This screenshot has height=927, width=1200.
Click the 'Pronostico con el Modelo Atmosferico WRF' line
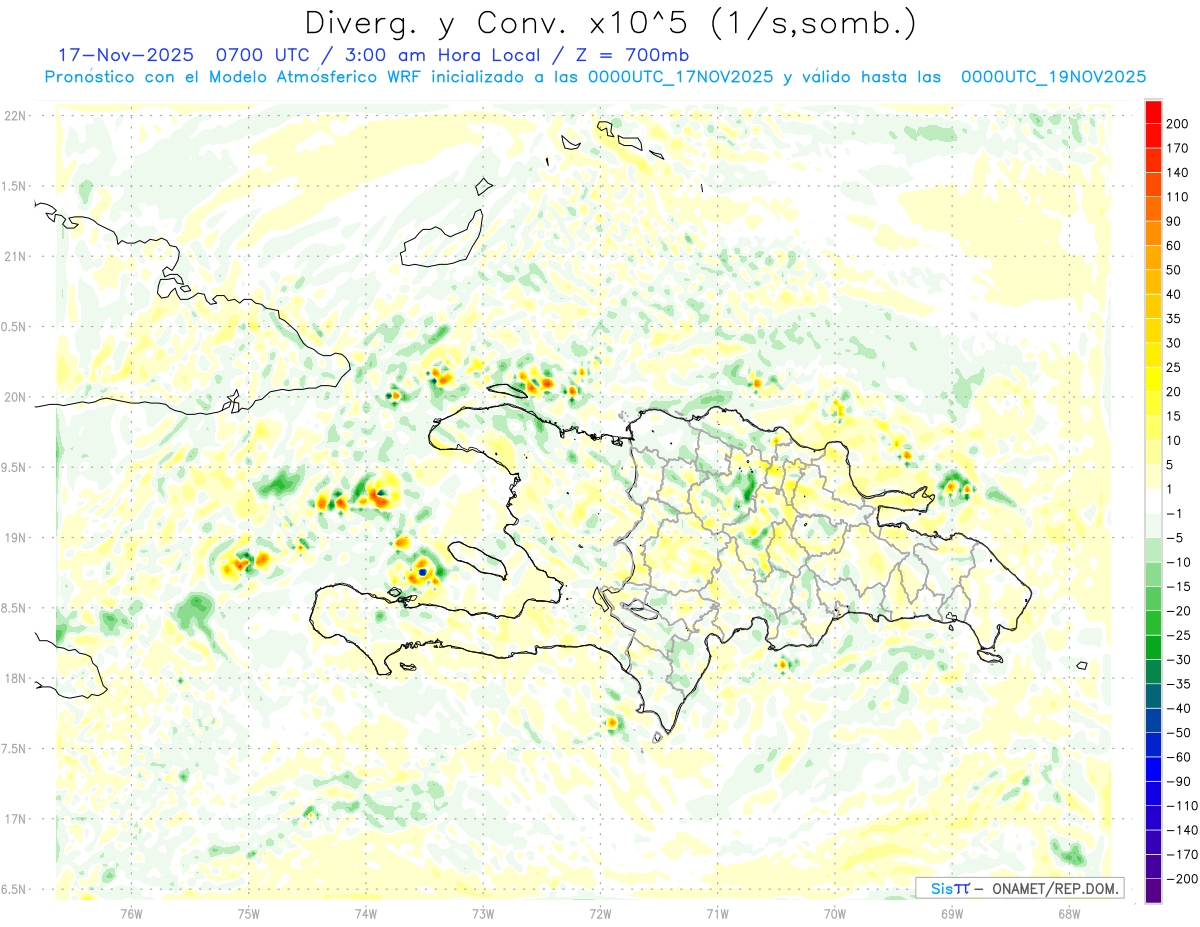(595, 77)
